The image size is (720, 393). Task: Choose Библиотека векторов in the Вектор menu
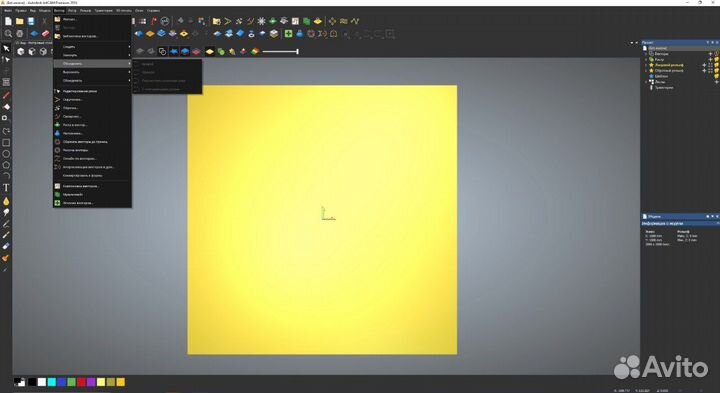point(92,36)
